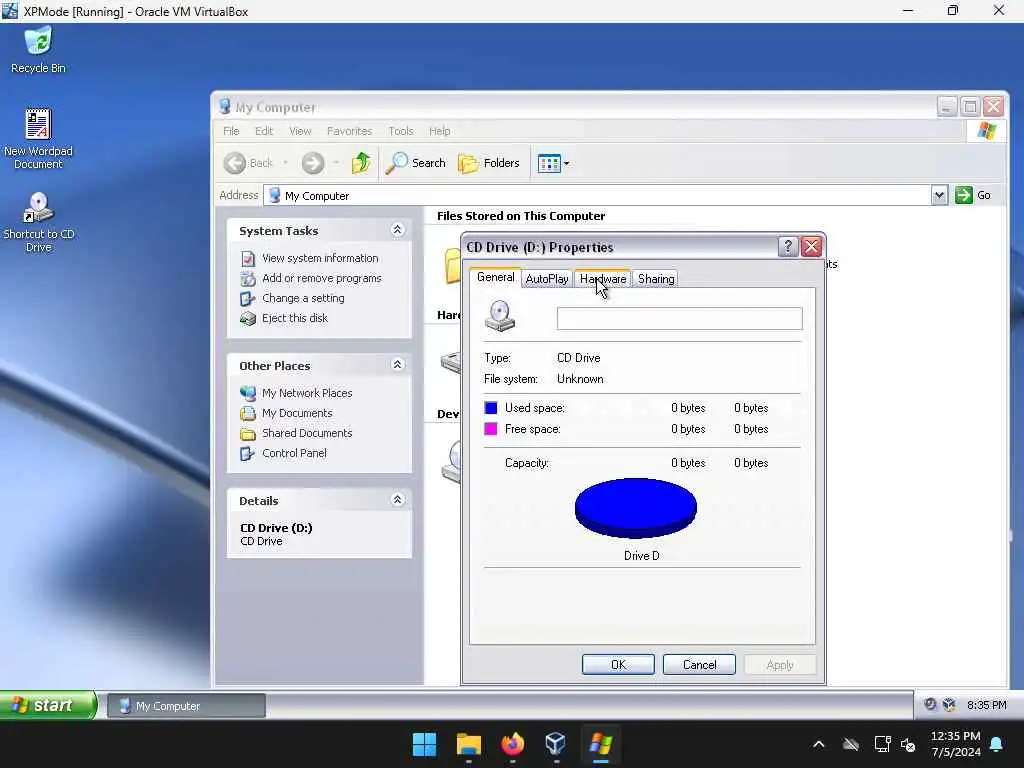Collapse the Details panel
The image size is (1024, 768).
click(397, 500)
